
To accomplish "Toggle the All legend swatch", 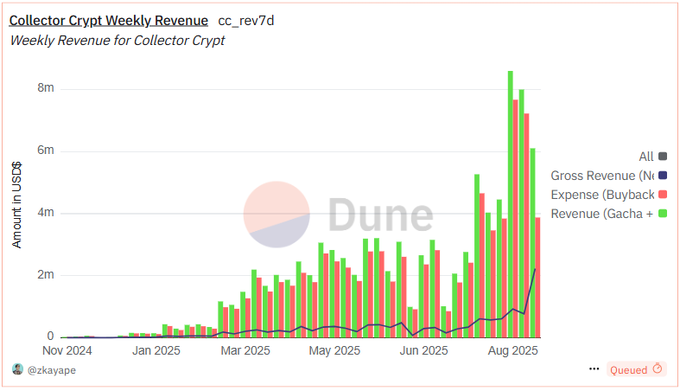I will coord(663,156).
